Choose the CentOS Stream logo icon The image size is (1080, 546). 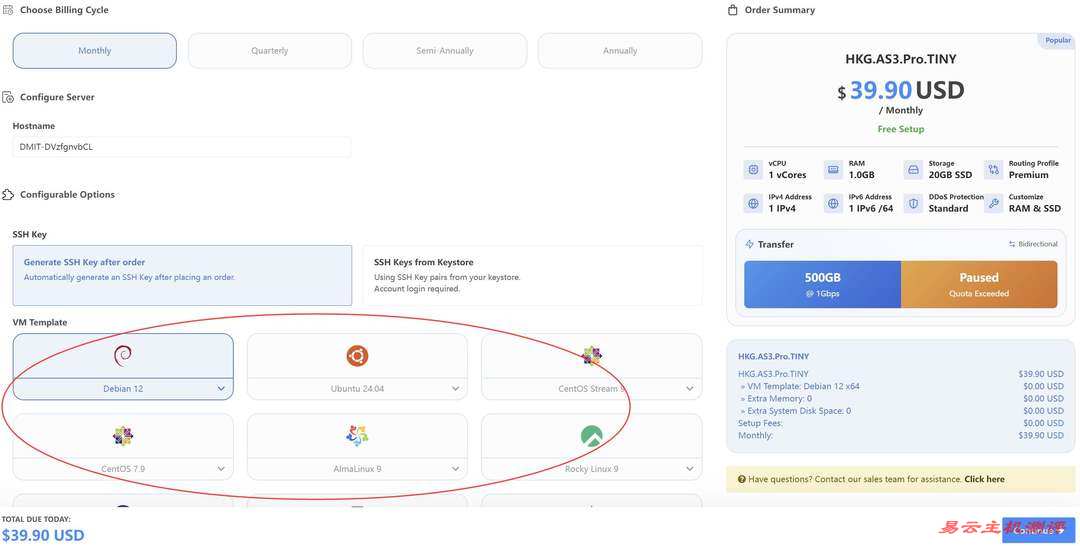click(x=591, y=355)
